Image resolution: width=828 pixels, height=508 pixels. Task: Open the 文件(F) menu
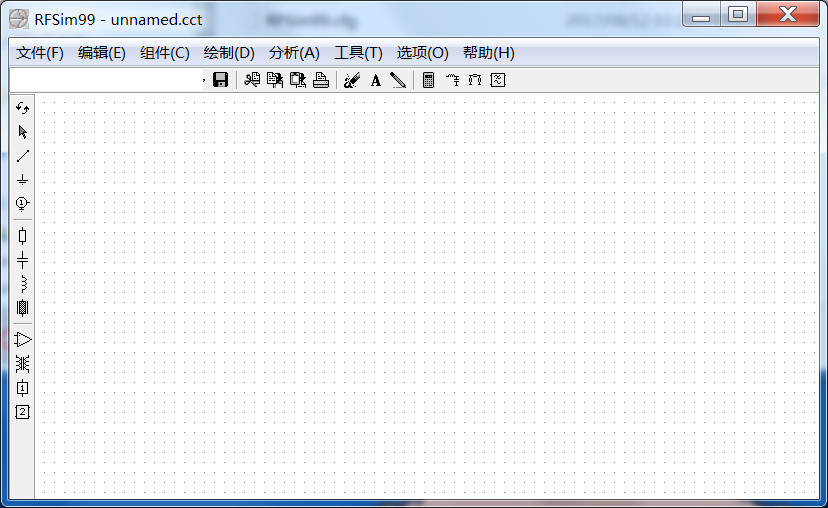click(40, 53)
